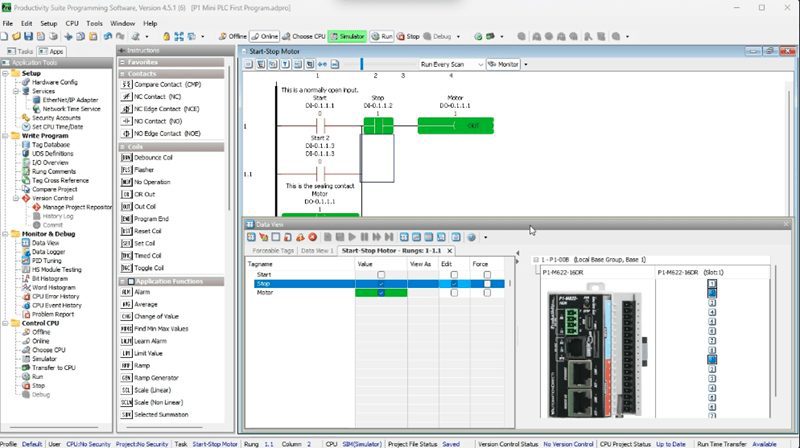This screenshot has height=448, width=800.
Task: Toggle the Edit checkbox for Stop tag
Action: pos(455,284)
